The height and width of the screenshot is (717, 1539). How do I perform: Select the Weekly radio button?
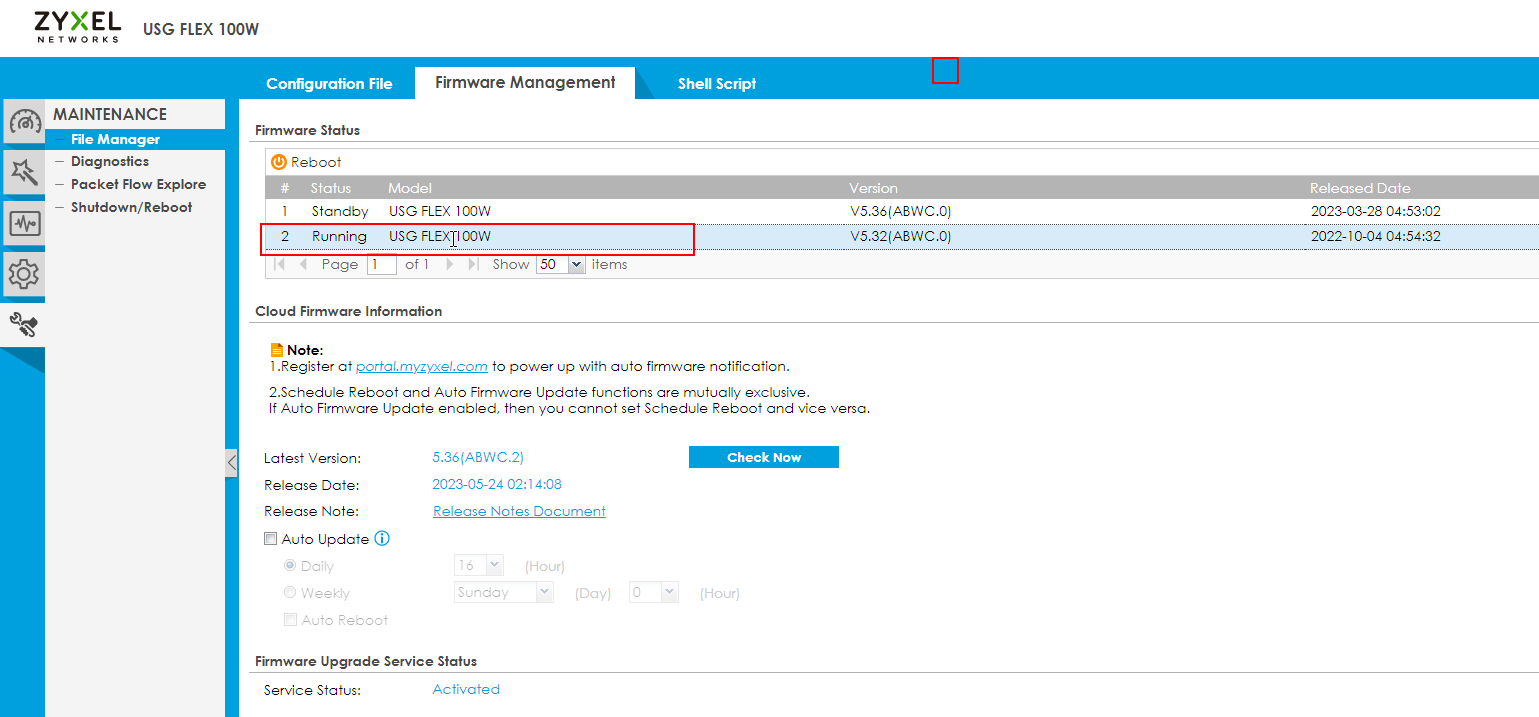(290, 593)
